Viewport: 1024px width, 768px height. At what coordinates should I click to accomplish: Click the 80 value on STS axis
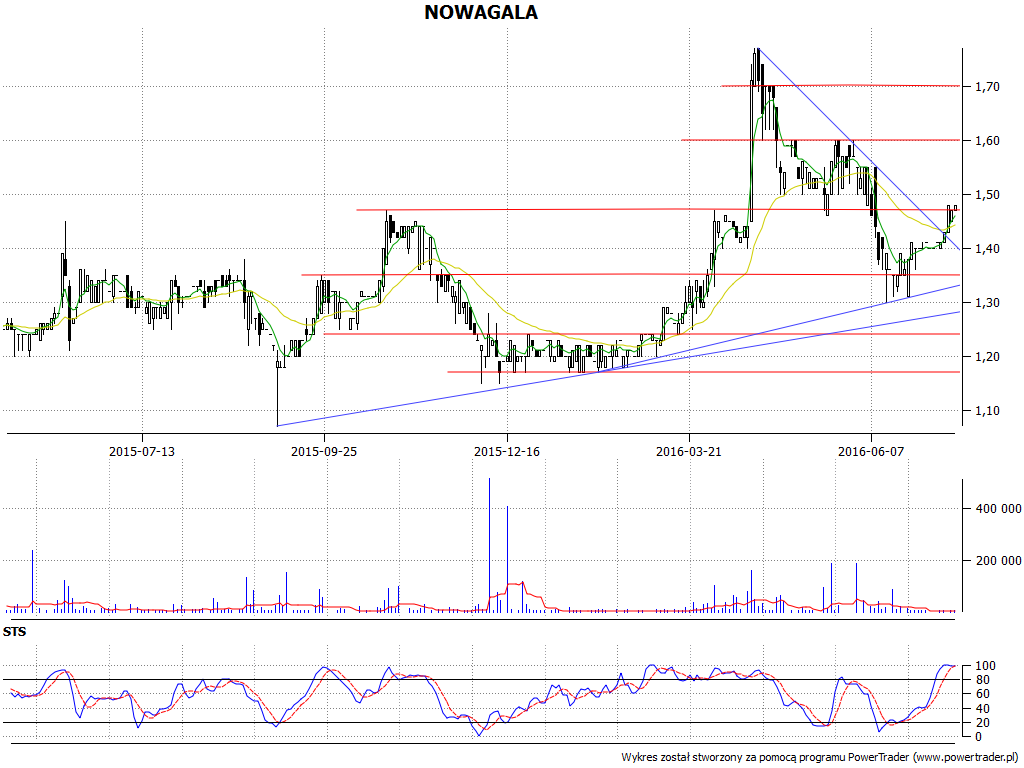click(982, 680)
